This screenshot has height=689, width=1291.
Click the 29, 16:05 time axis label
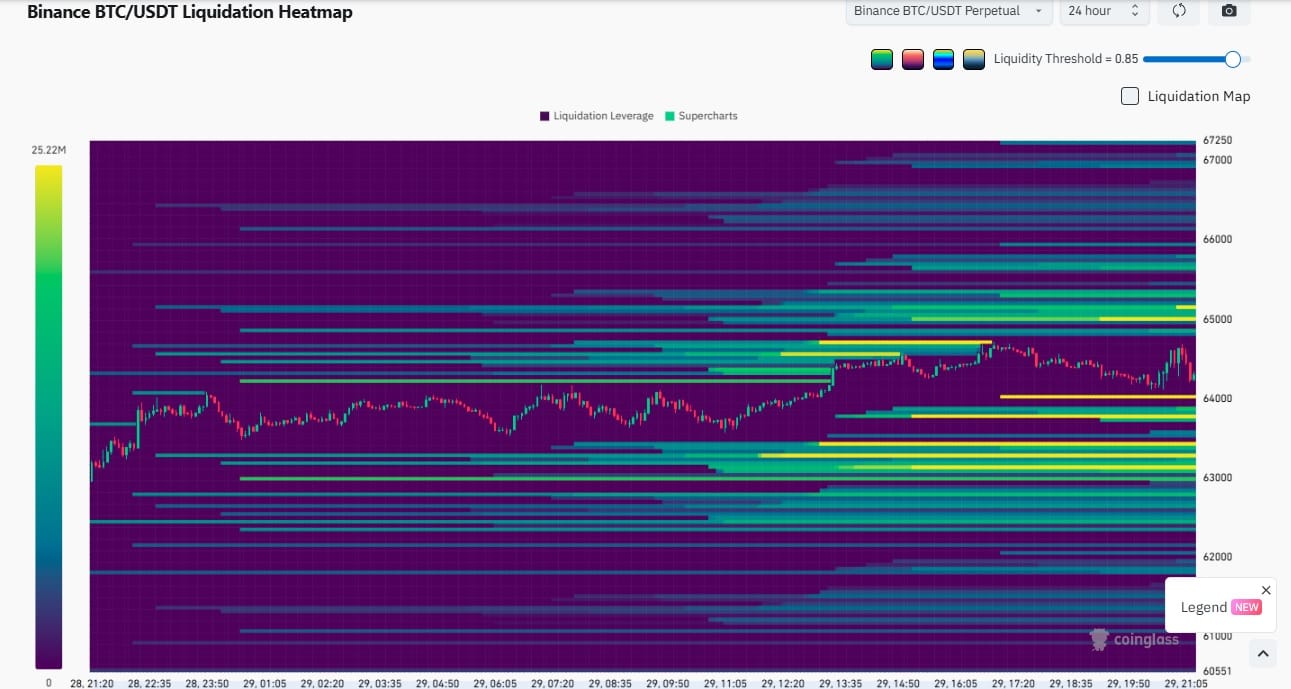(x=955, y=683)
